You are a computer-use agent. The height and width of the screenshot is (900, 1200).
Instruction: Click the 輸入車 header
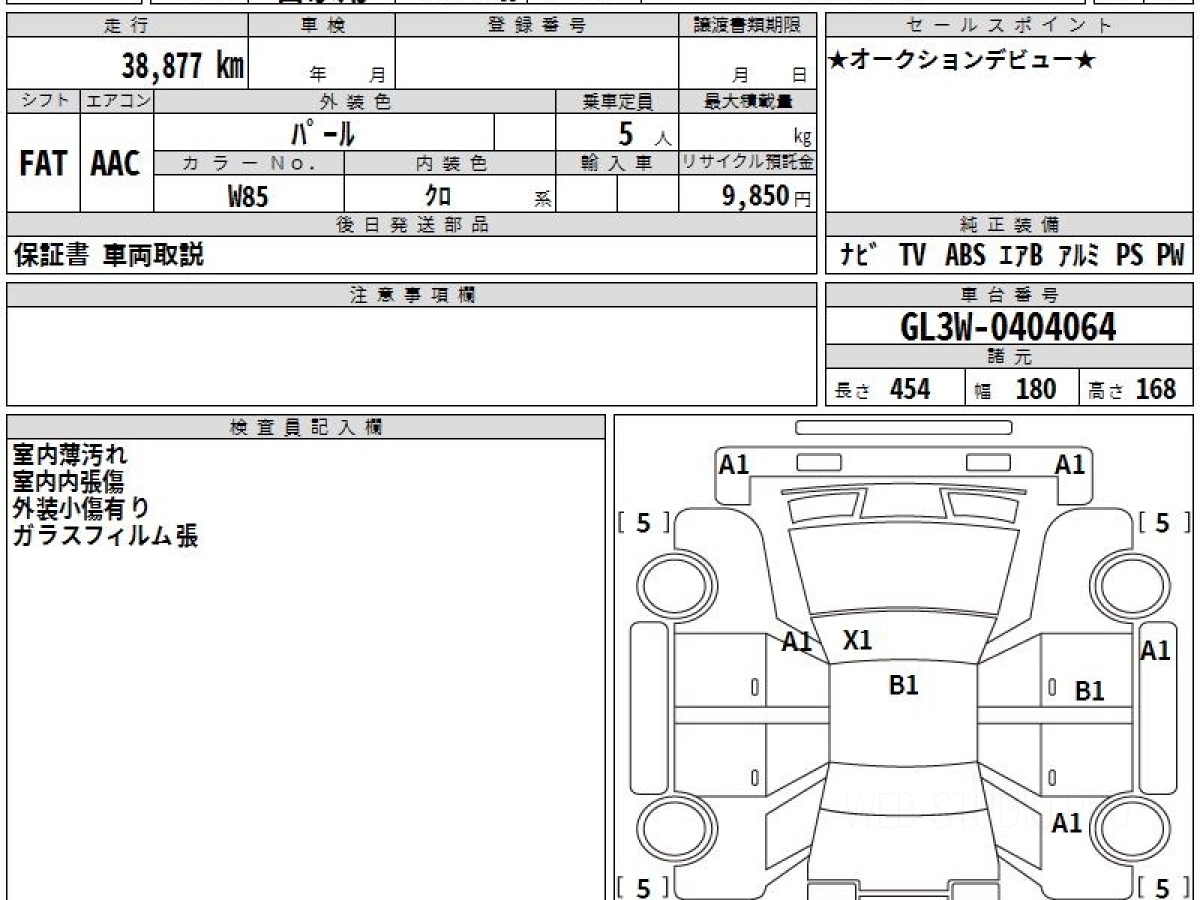[x=617, y=163]
